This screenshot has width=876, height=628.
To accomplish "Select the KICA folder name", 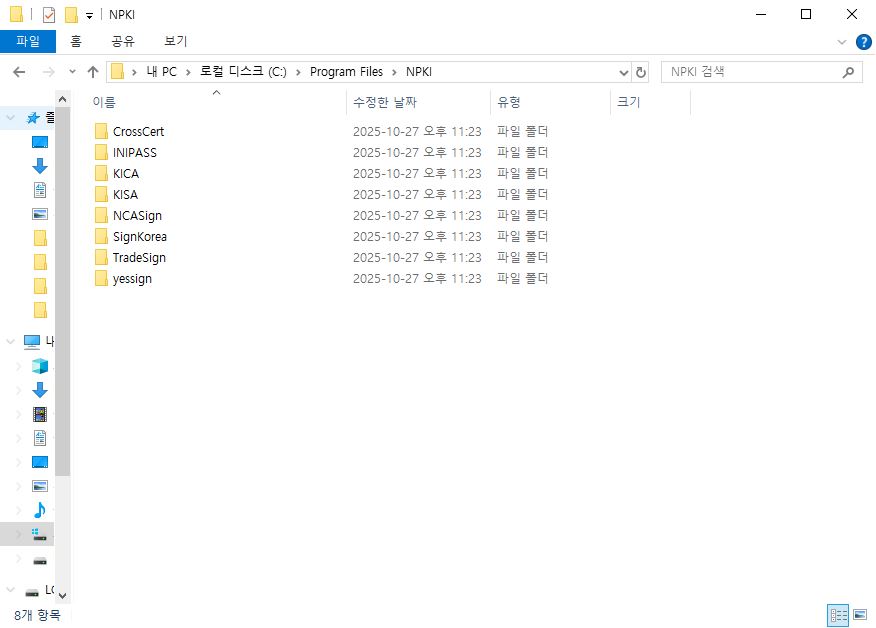I will pyautogui.click(x=126, y=174).
